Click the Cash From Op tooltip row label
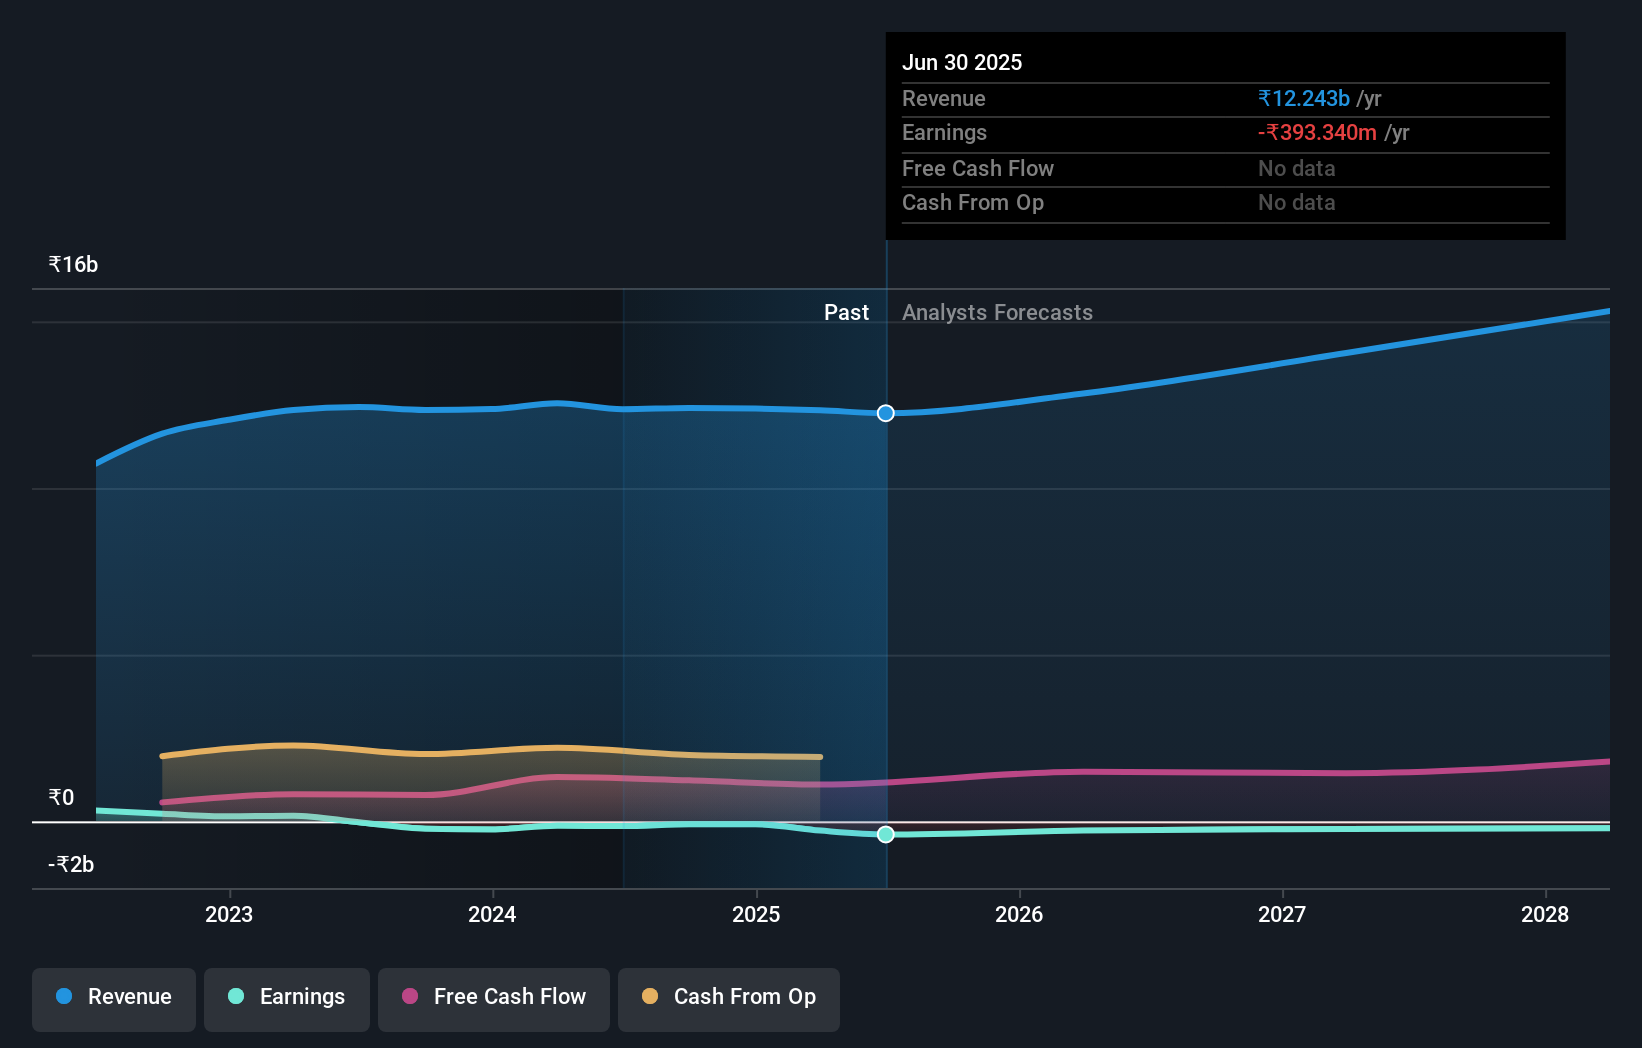 973,203
